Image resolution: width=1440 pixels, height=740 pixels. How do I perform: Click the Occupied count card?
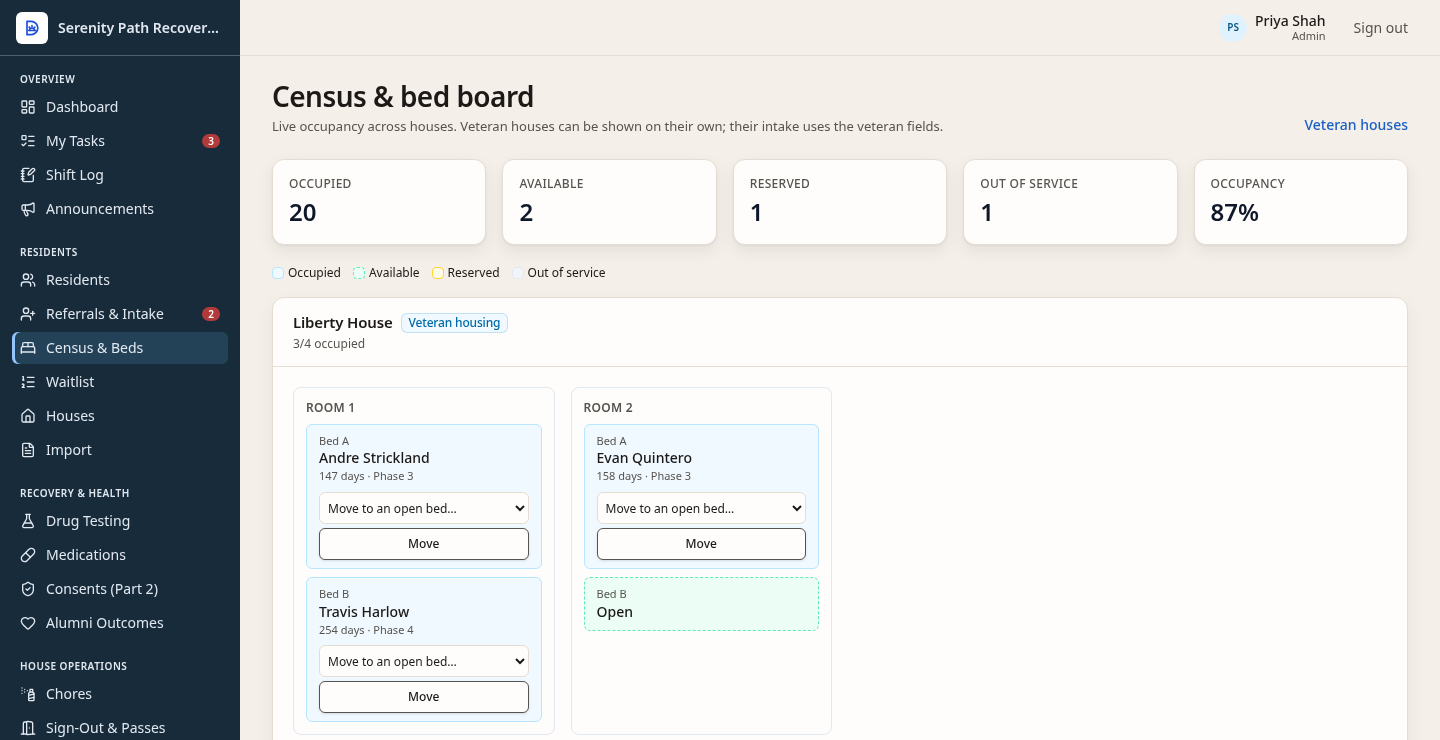coord(379,202)
